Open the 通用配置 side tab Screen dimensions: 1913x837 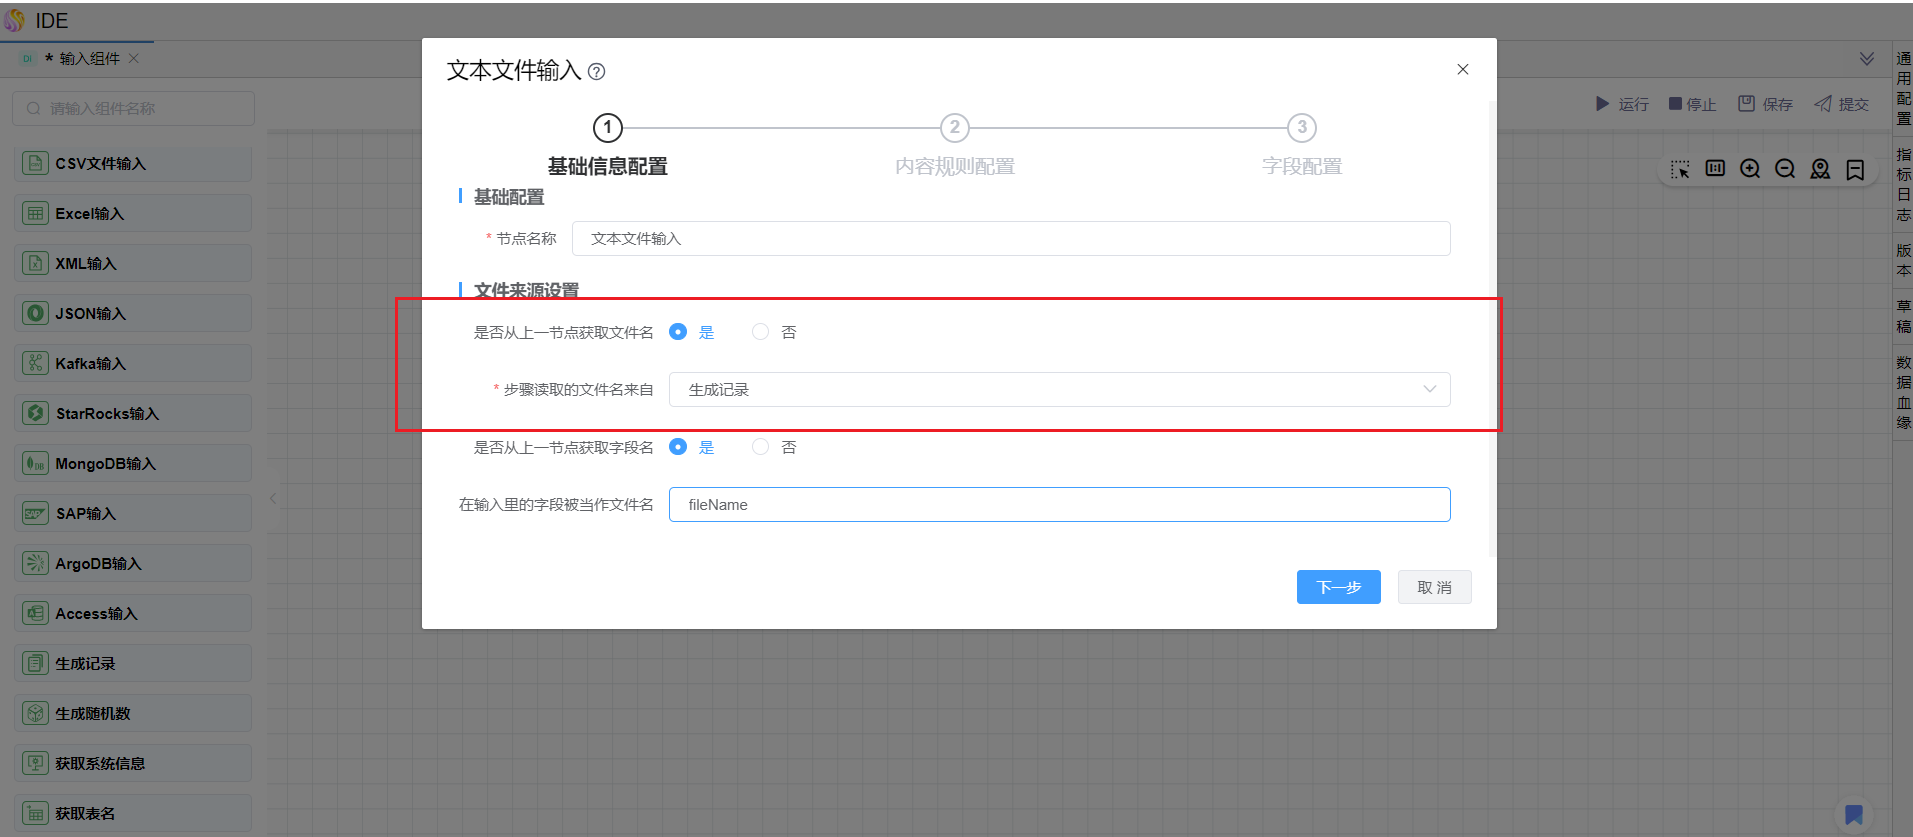(x=1903, y=88)
